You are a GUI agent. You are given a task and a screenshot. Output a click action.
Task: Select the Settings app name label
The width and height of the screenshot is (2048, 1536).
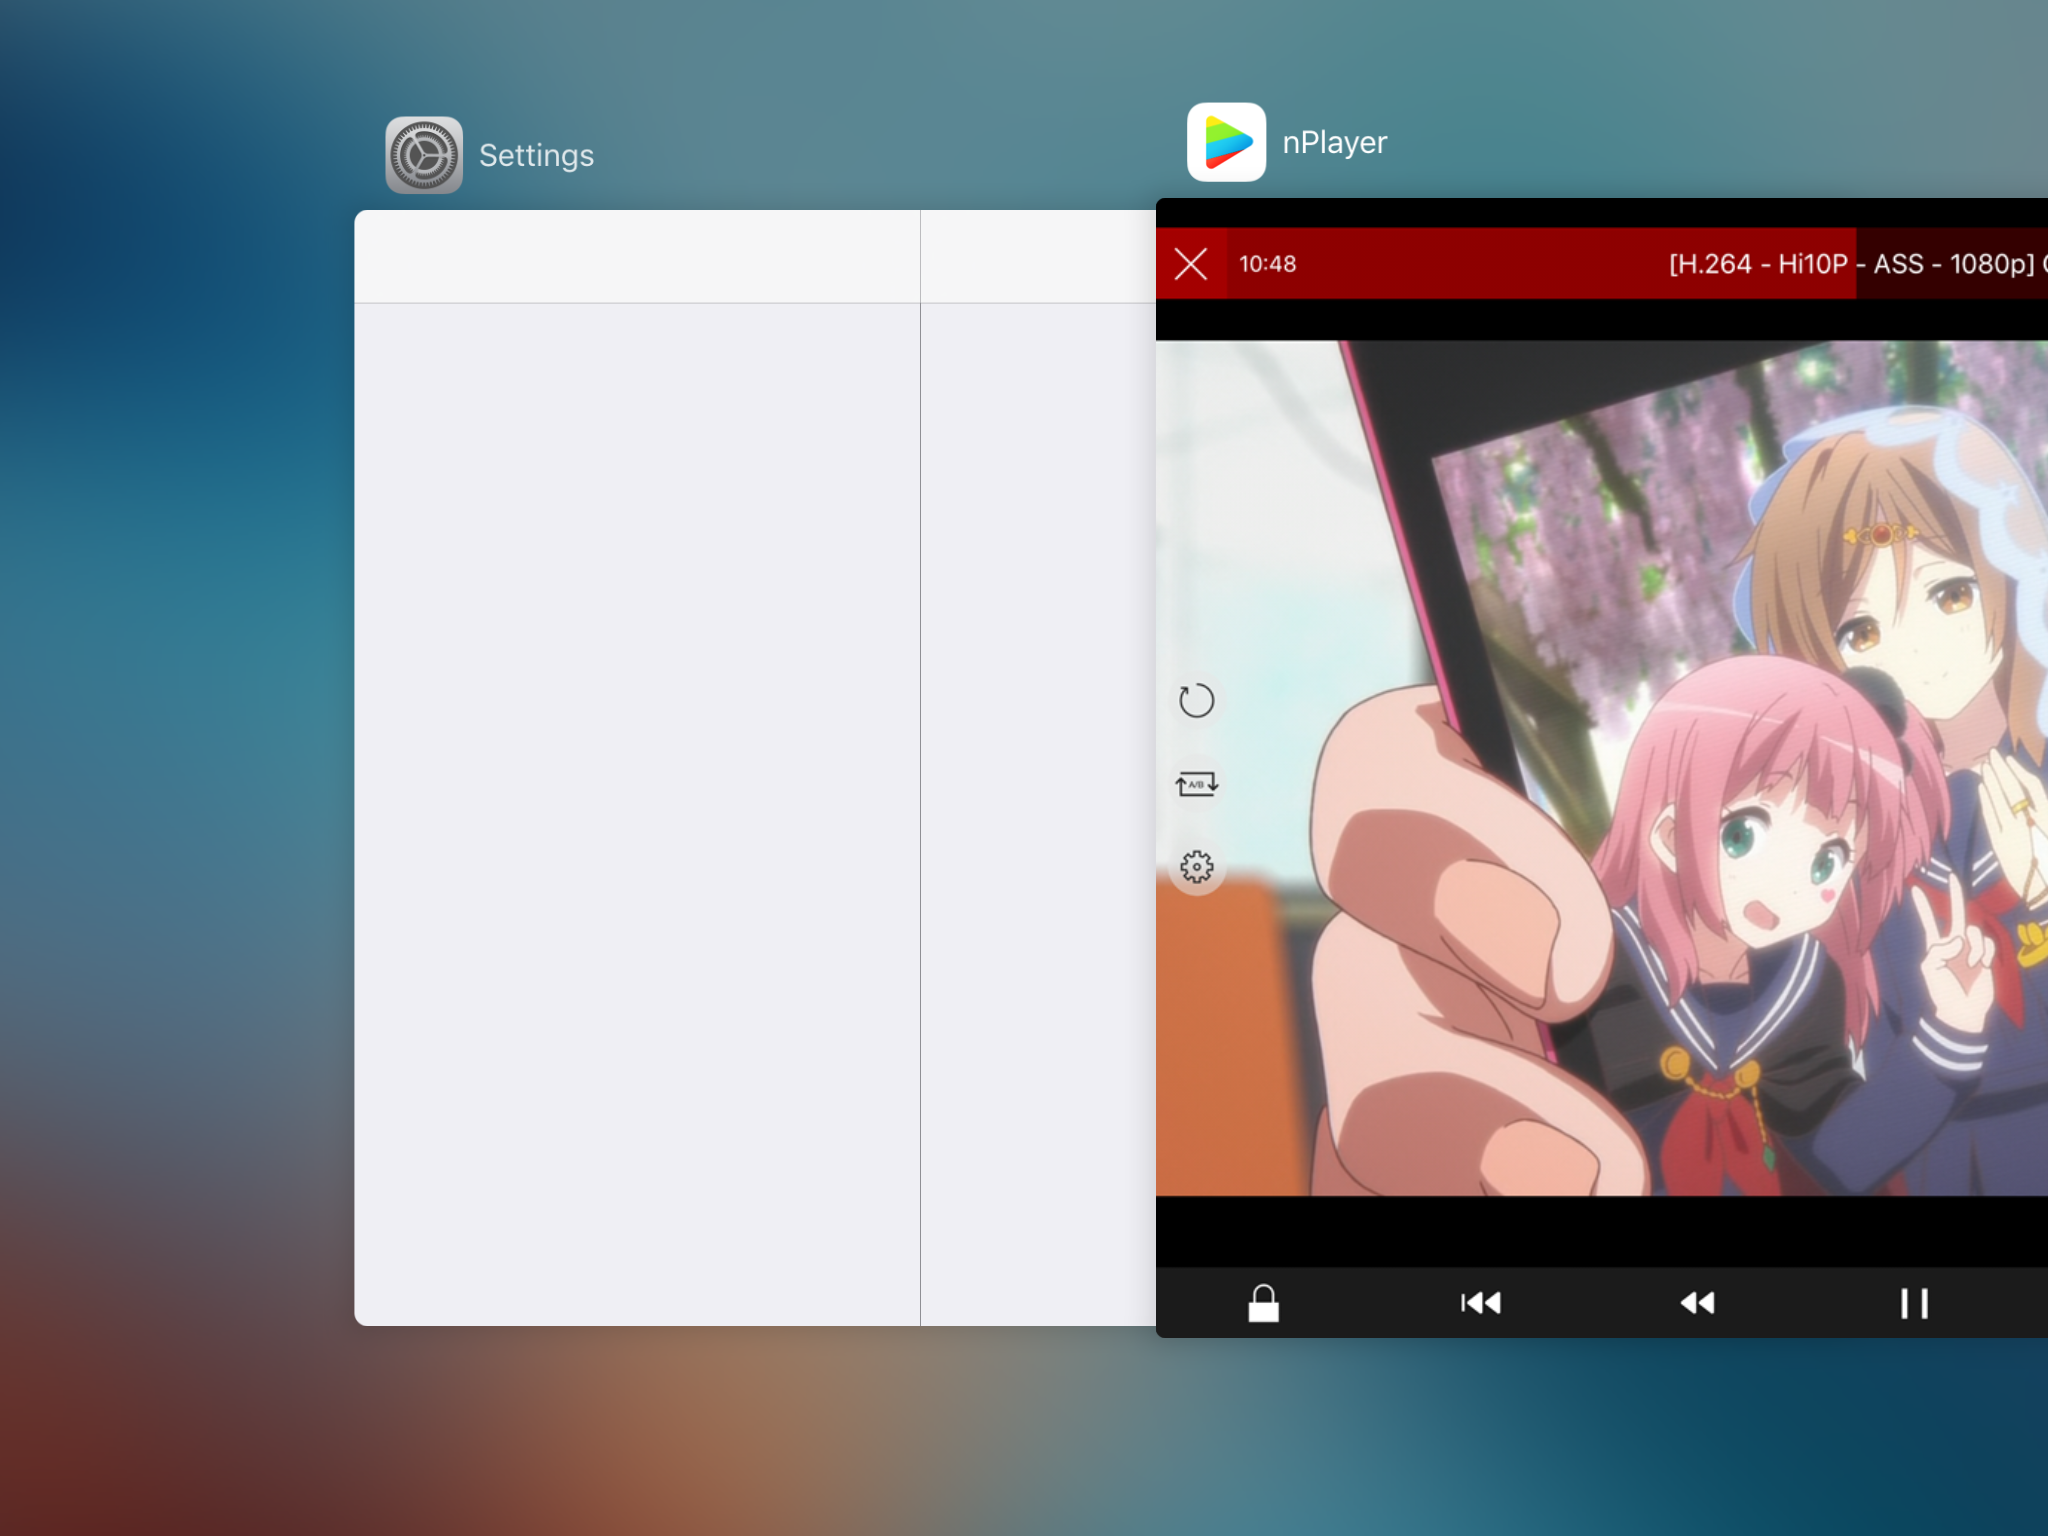tap(536, 156)
